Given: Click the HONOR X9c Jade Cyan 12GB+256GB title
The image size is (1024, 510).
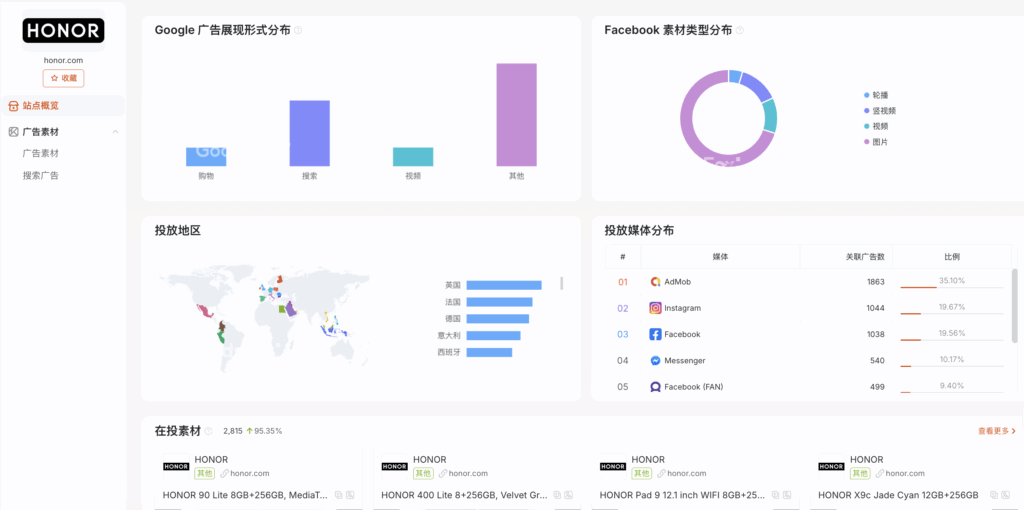Looking at the screenshot, I should point(898,495).
